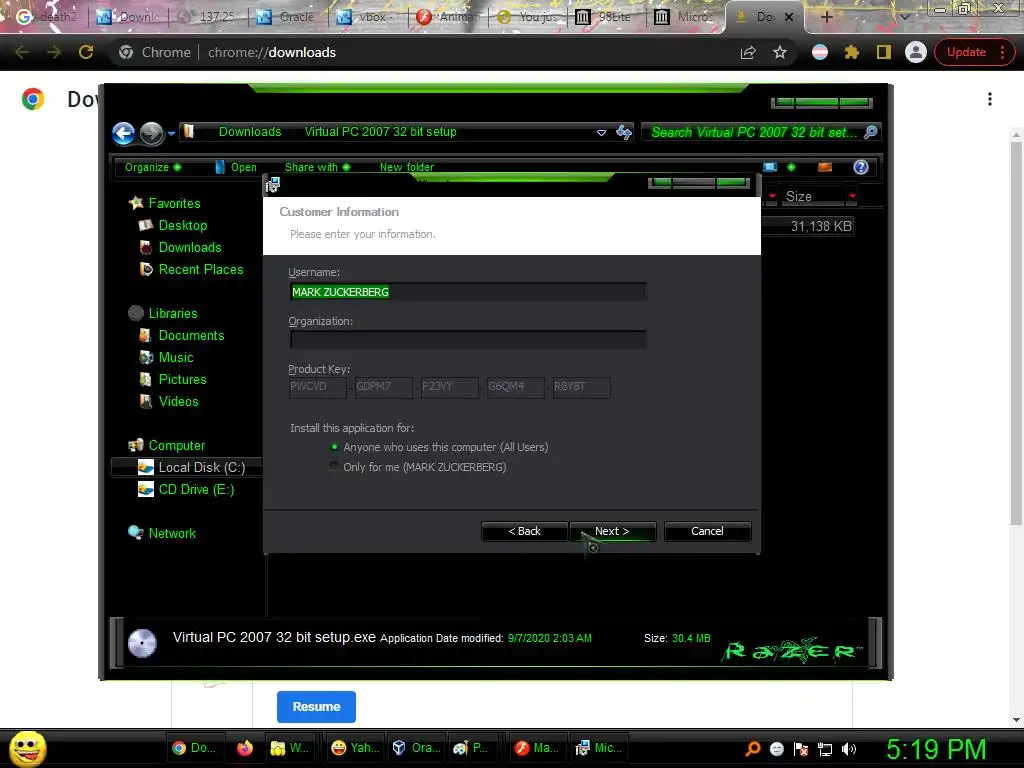Click New folder in the explorer toolbar
1024x768 pixels.
[x=407, y=167]
